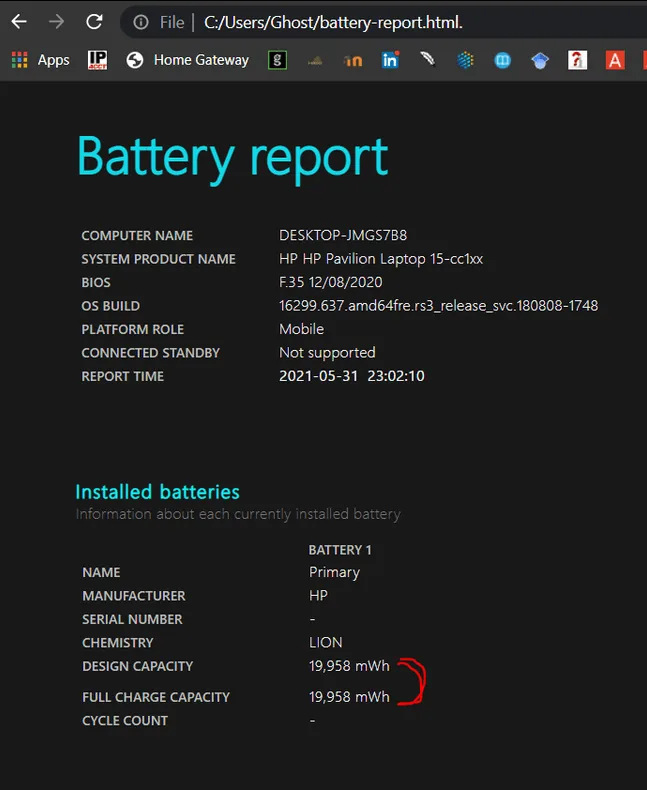Select the full charge capacity 19,958 mWh value

[x=349, y=697]
